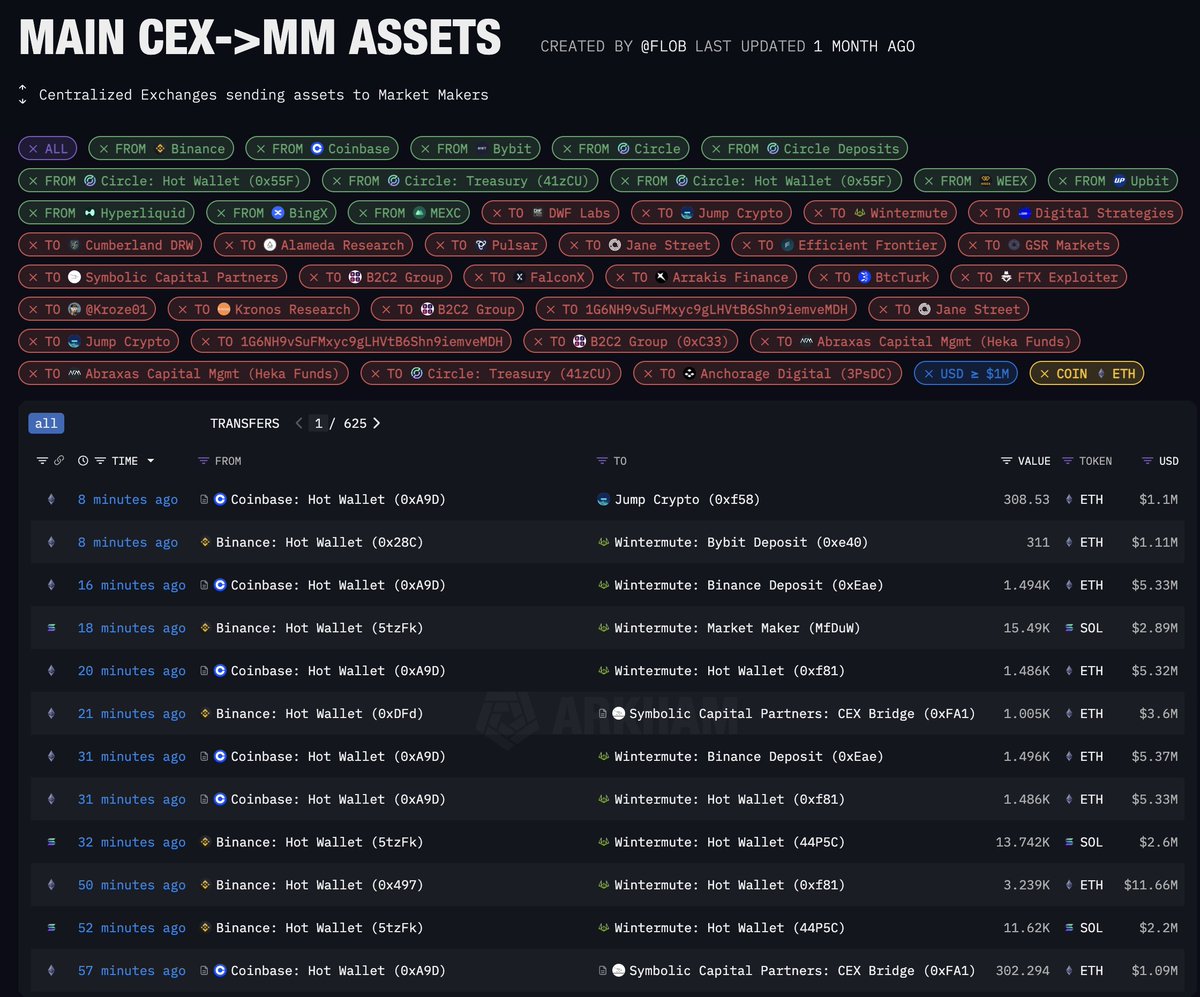Click the Coinbase logo in the 57 minutes ago row
The height and width of the screenshot is (997, 1200).
(x=221, y=970)
